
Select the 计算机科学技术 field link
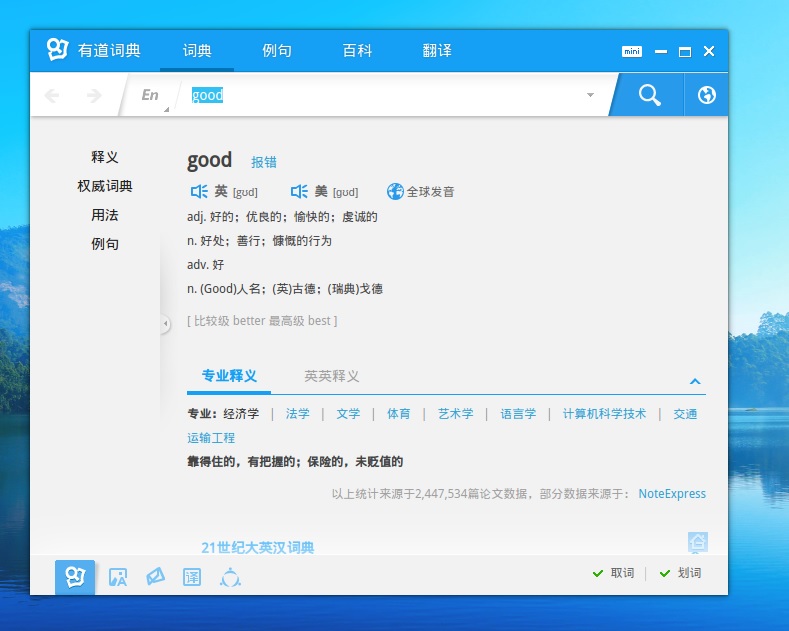(604, 414)
